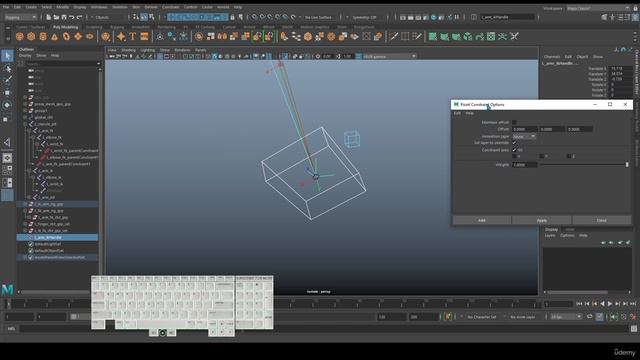Click the Apply button

click(x=542, y=220)
